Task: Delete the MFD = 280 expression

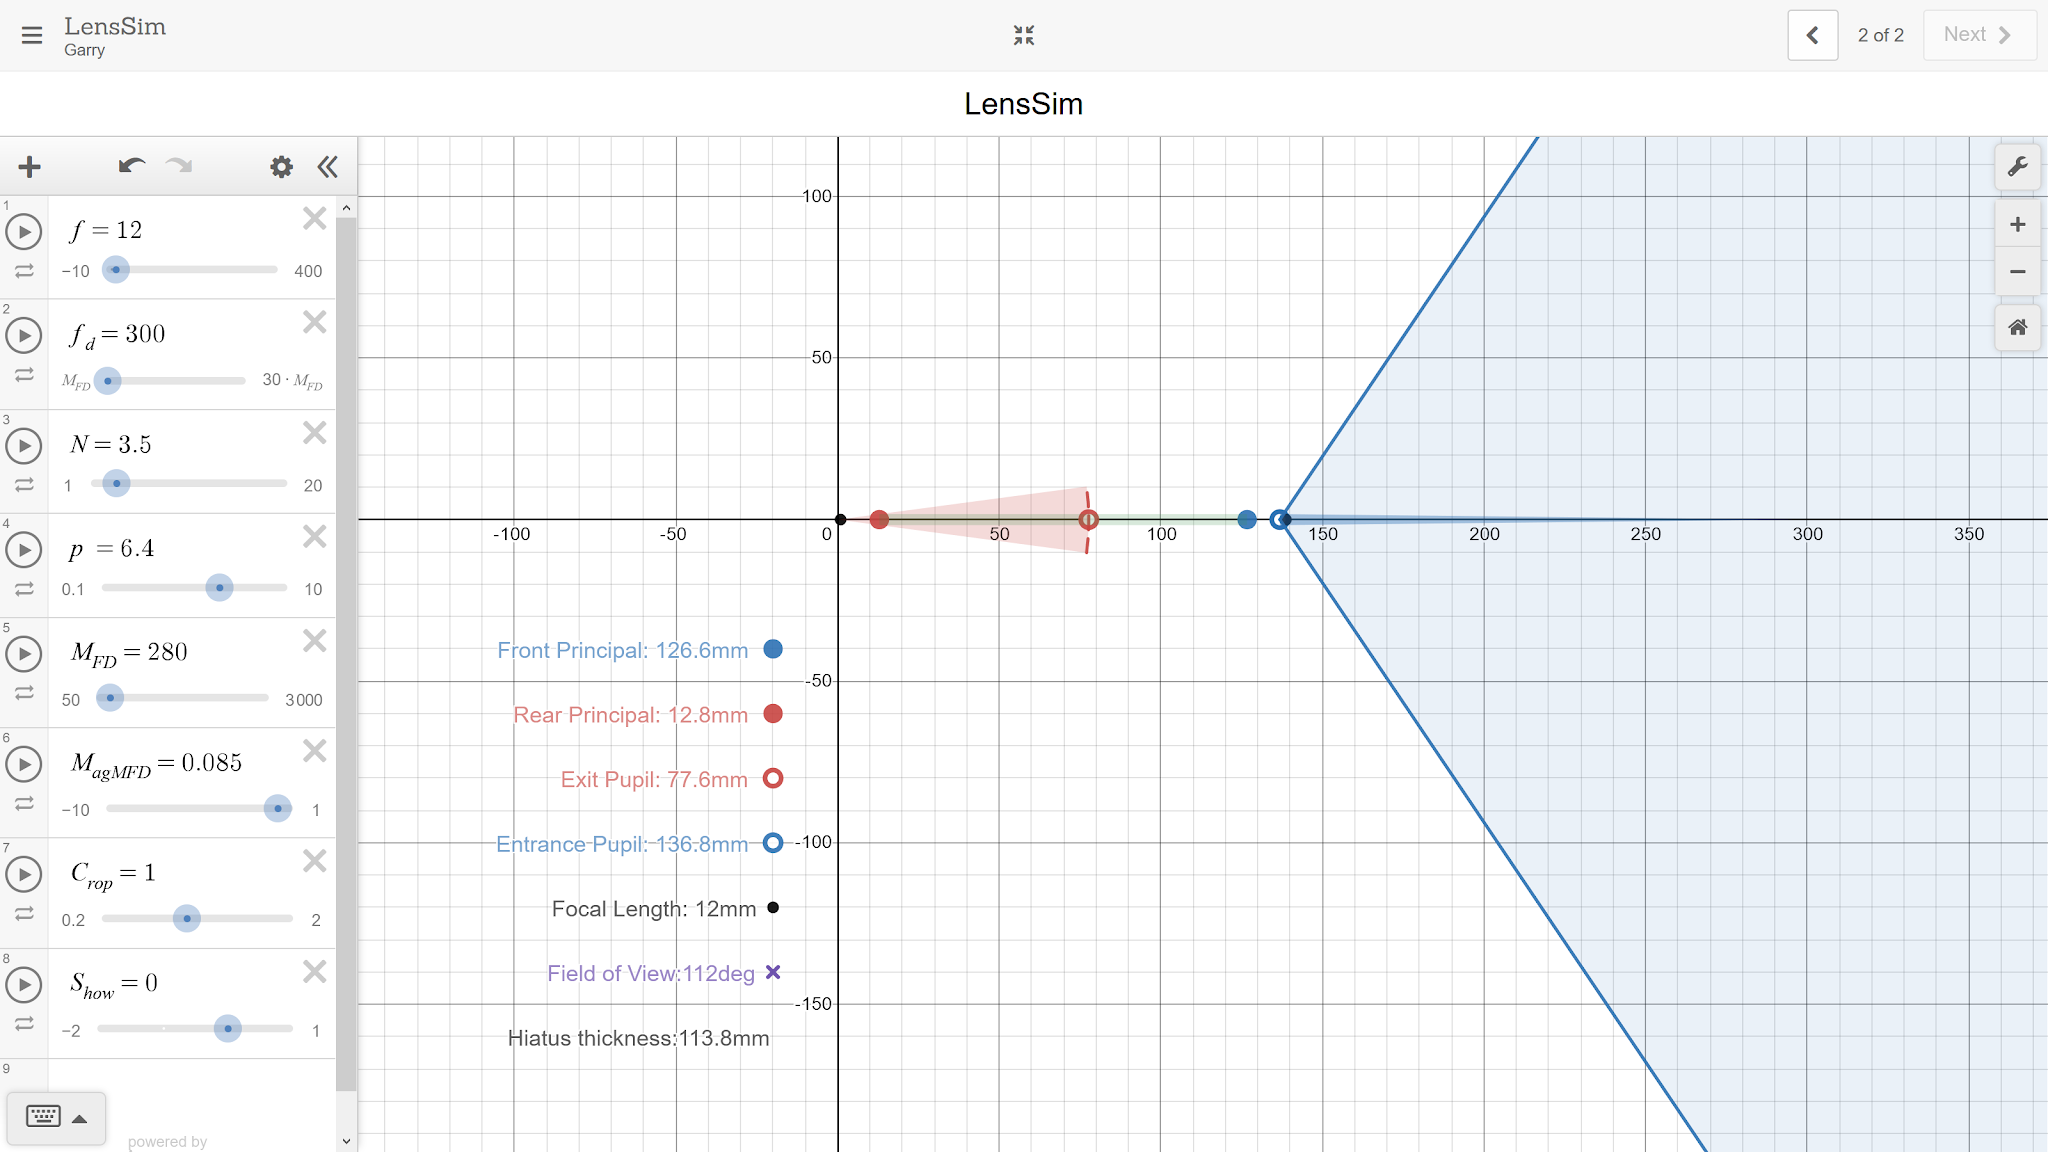Action: tap(315, 641)
